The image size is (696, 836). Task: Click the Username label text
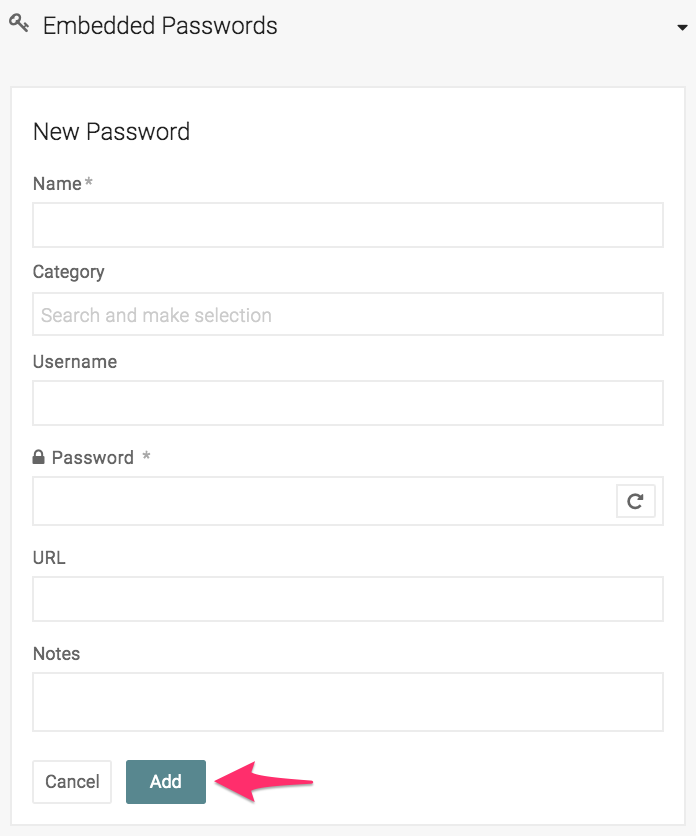tap(75, 362)
